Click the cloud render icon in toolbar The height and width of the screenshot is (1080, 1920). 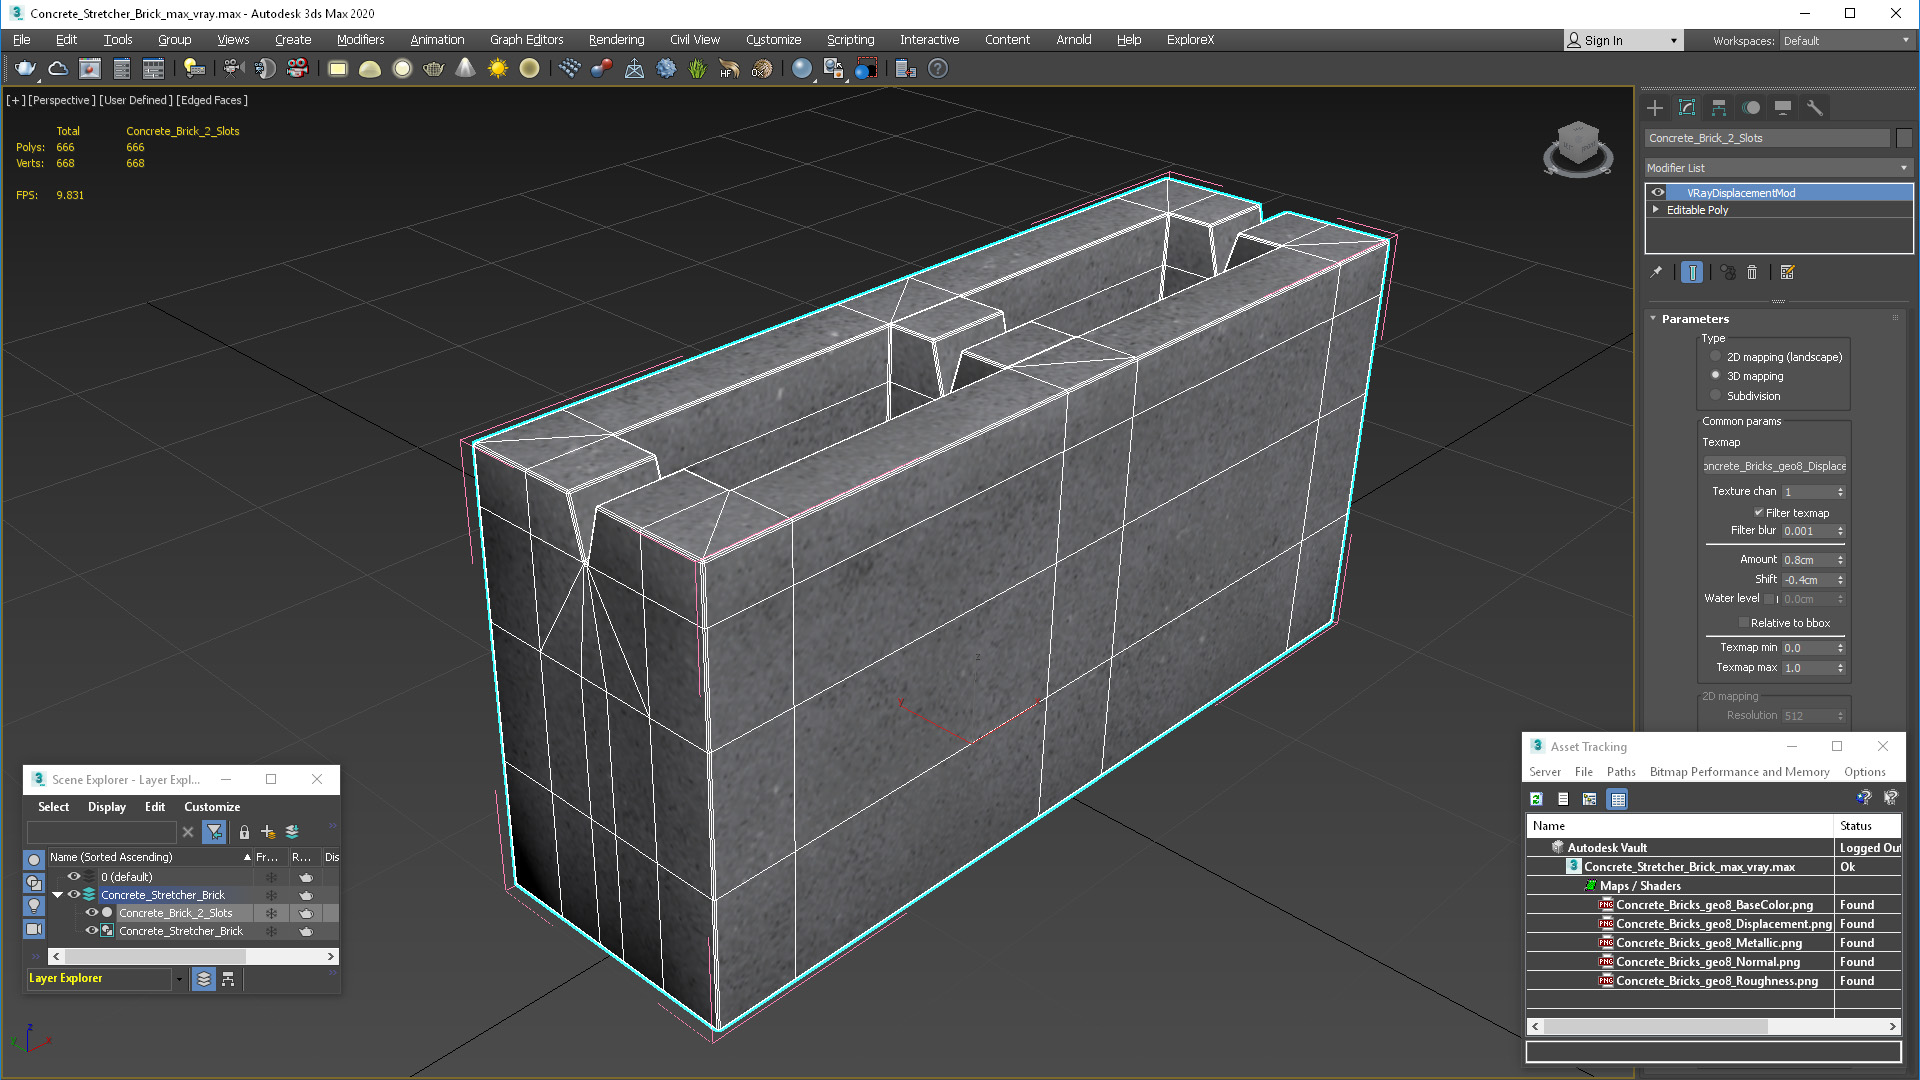[58, 68]
